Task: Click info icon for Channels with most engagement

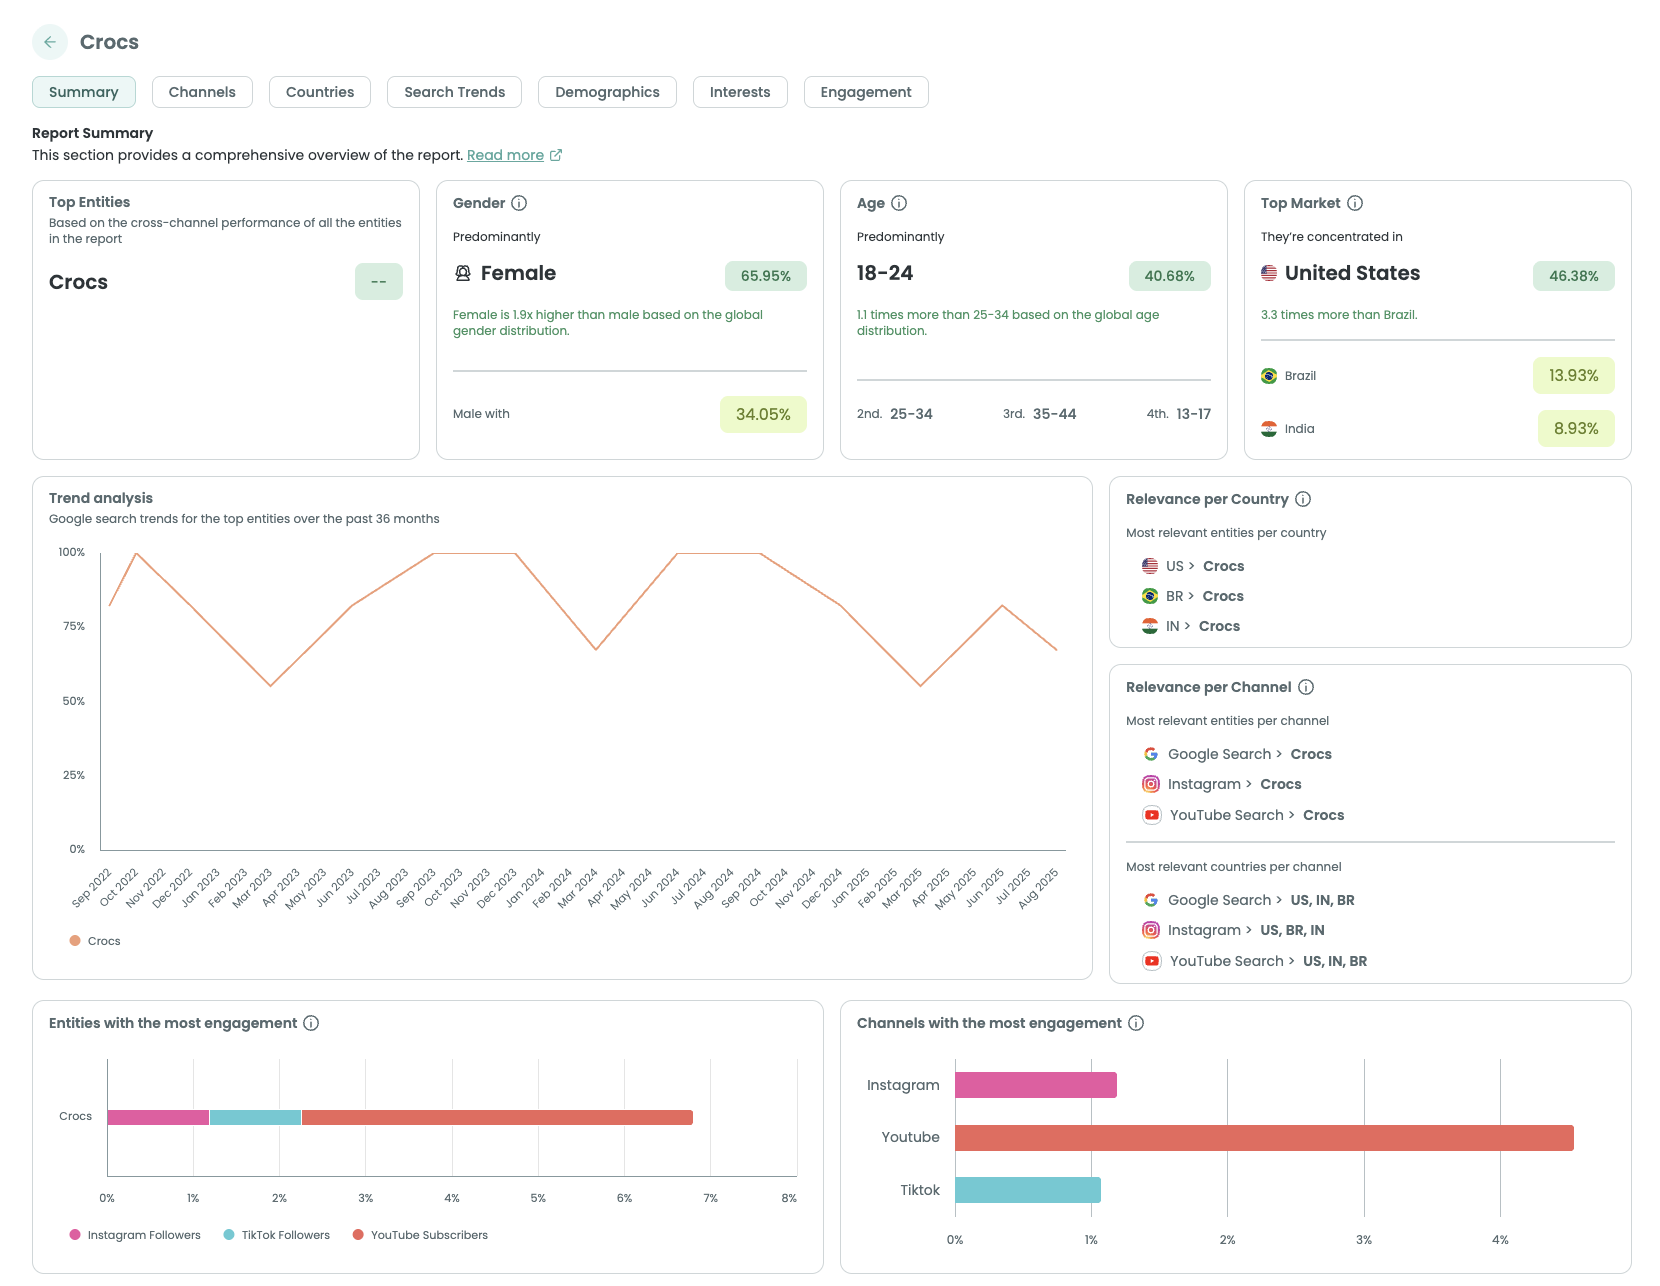Action: tap(1136, 1023)
